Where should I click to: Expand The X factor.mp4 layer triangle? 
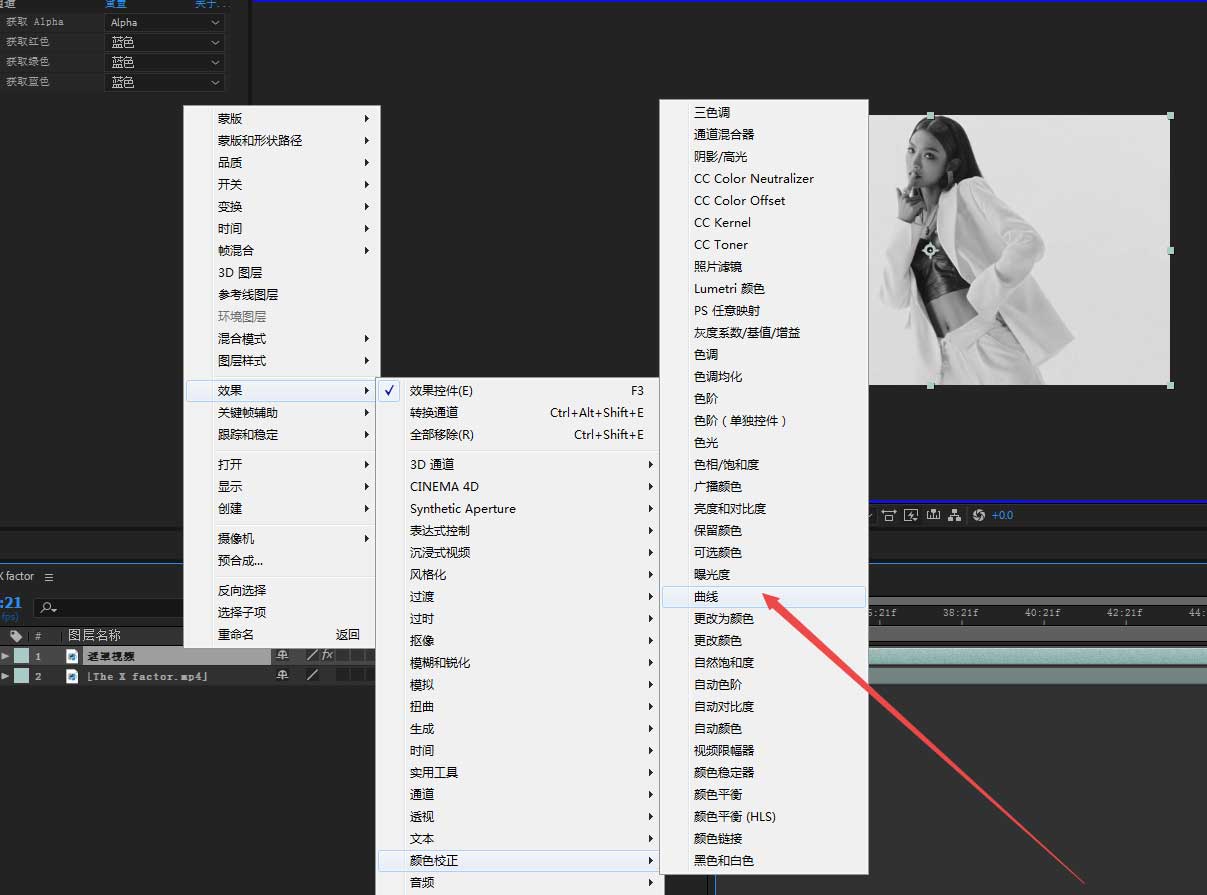click(x=5, y=677)
